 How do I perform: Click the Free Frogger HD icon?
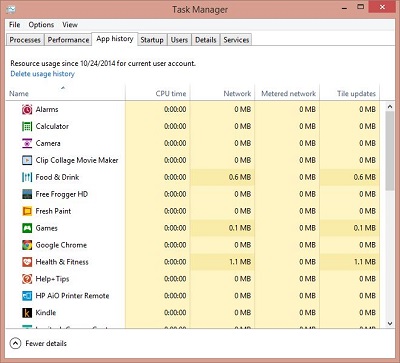coord(27,194)
